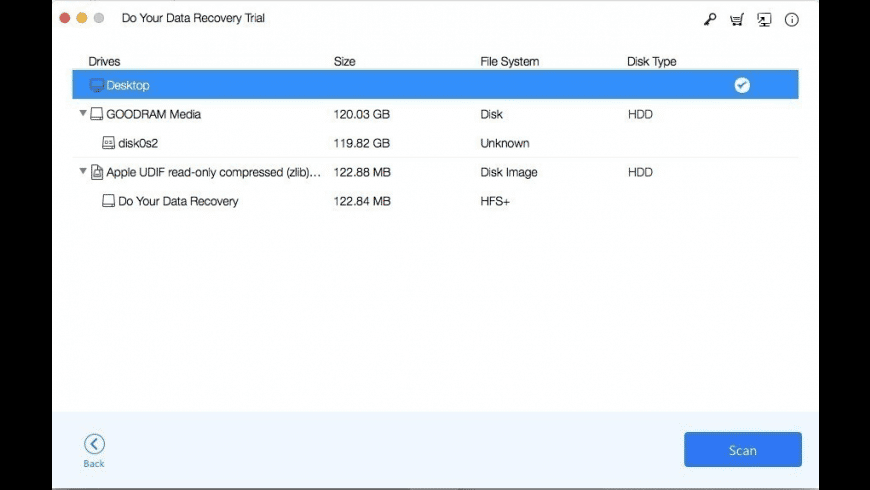The image size is (870, 490).
Task: Click the Drives column header
Action: [104, 61]
